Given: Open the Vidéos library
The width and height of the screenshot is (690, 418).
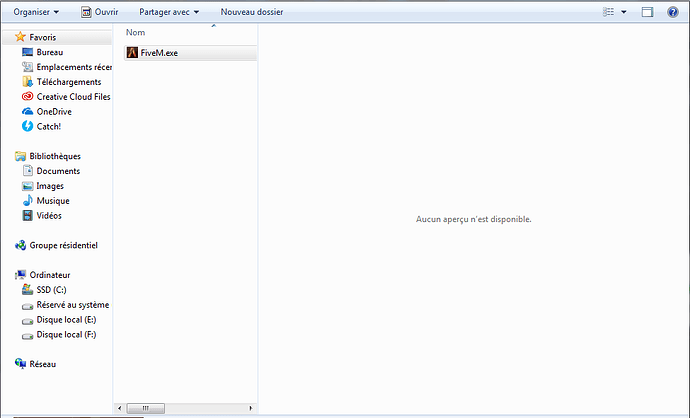Looking at the screenshot, I should click(49, 216).
